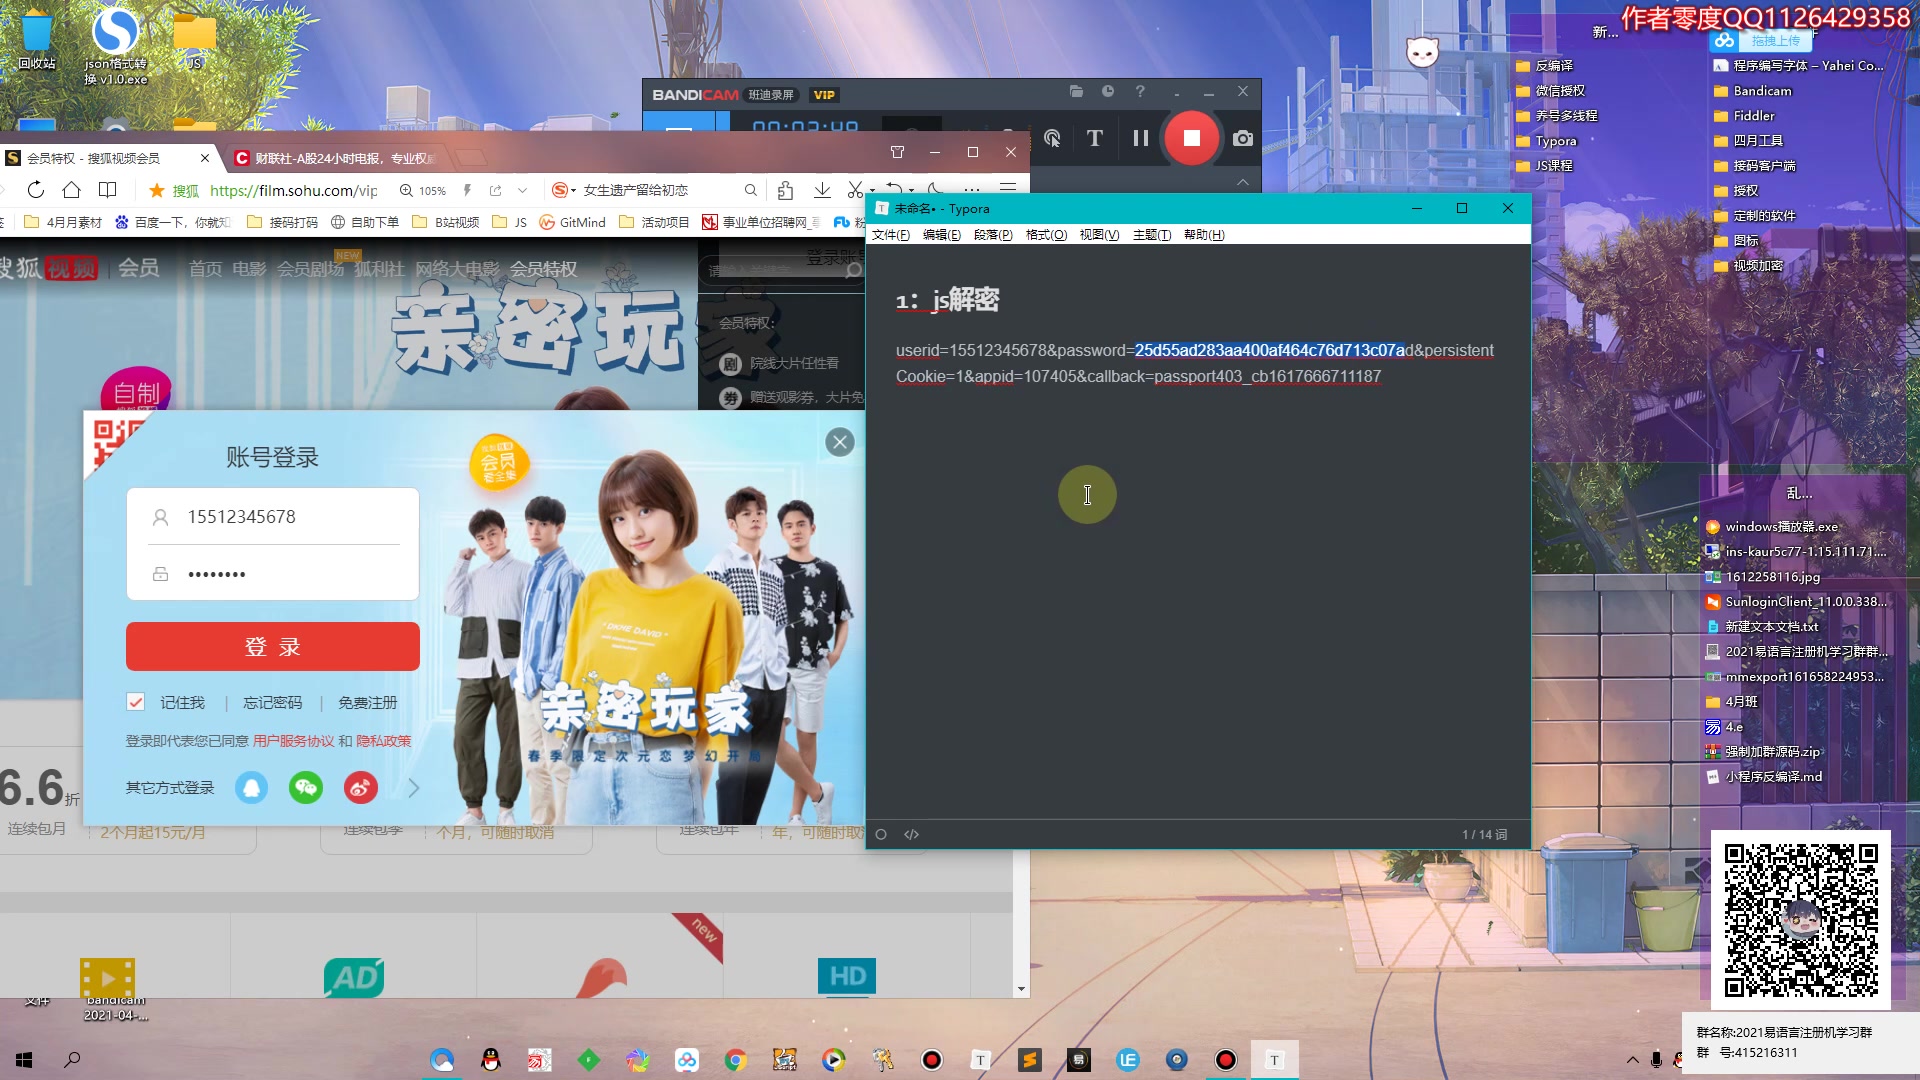
Task: Show hidden system tray icons
Action: [1632, 1060]
